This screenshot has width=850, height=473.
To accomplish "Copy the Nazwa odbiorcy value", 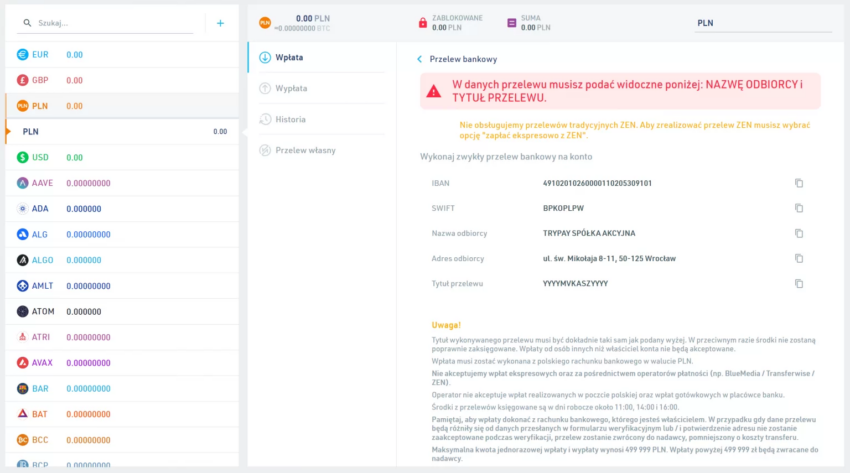I will pyautogui.click(x=799, y=233).
